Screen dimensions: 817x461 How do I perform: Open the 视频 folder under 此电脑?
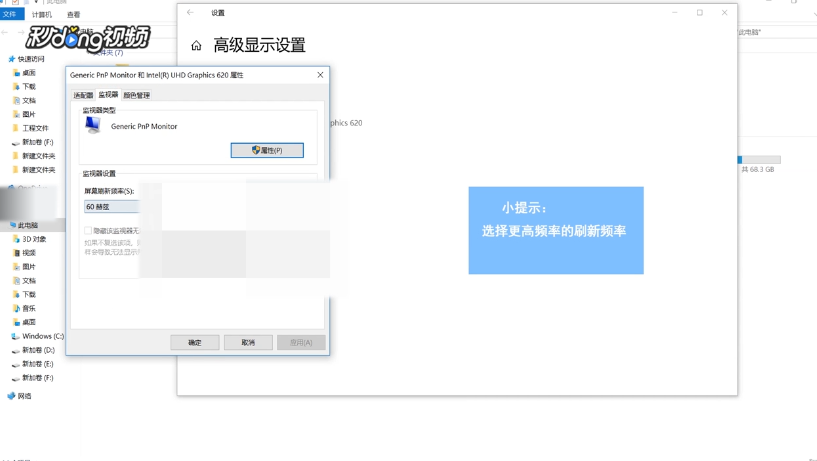29,253
